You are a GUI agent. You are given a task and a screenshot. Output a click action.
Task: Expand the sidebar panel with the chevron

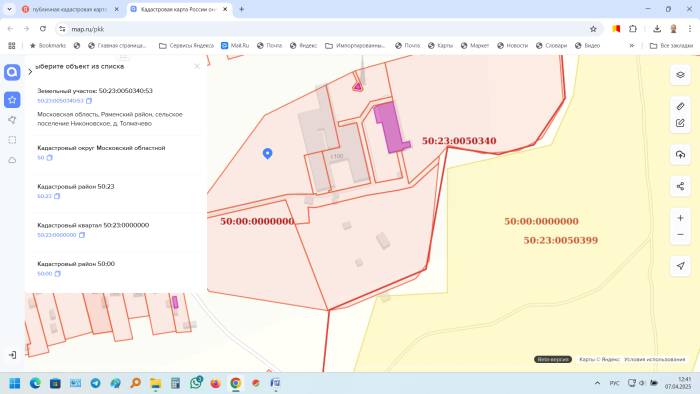30,71
